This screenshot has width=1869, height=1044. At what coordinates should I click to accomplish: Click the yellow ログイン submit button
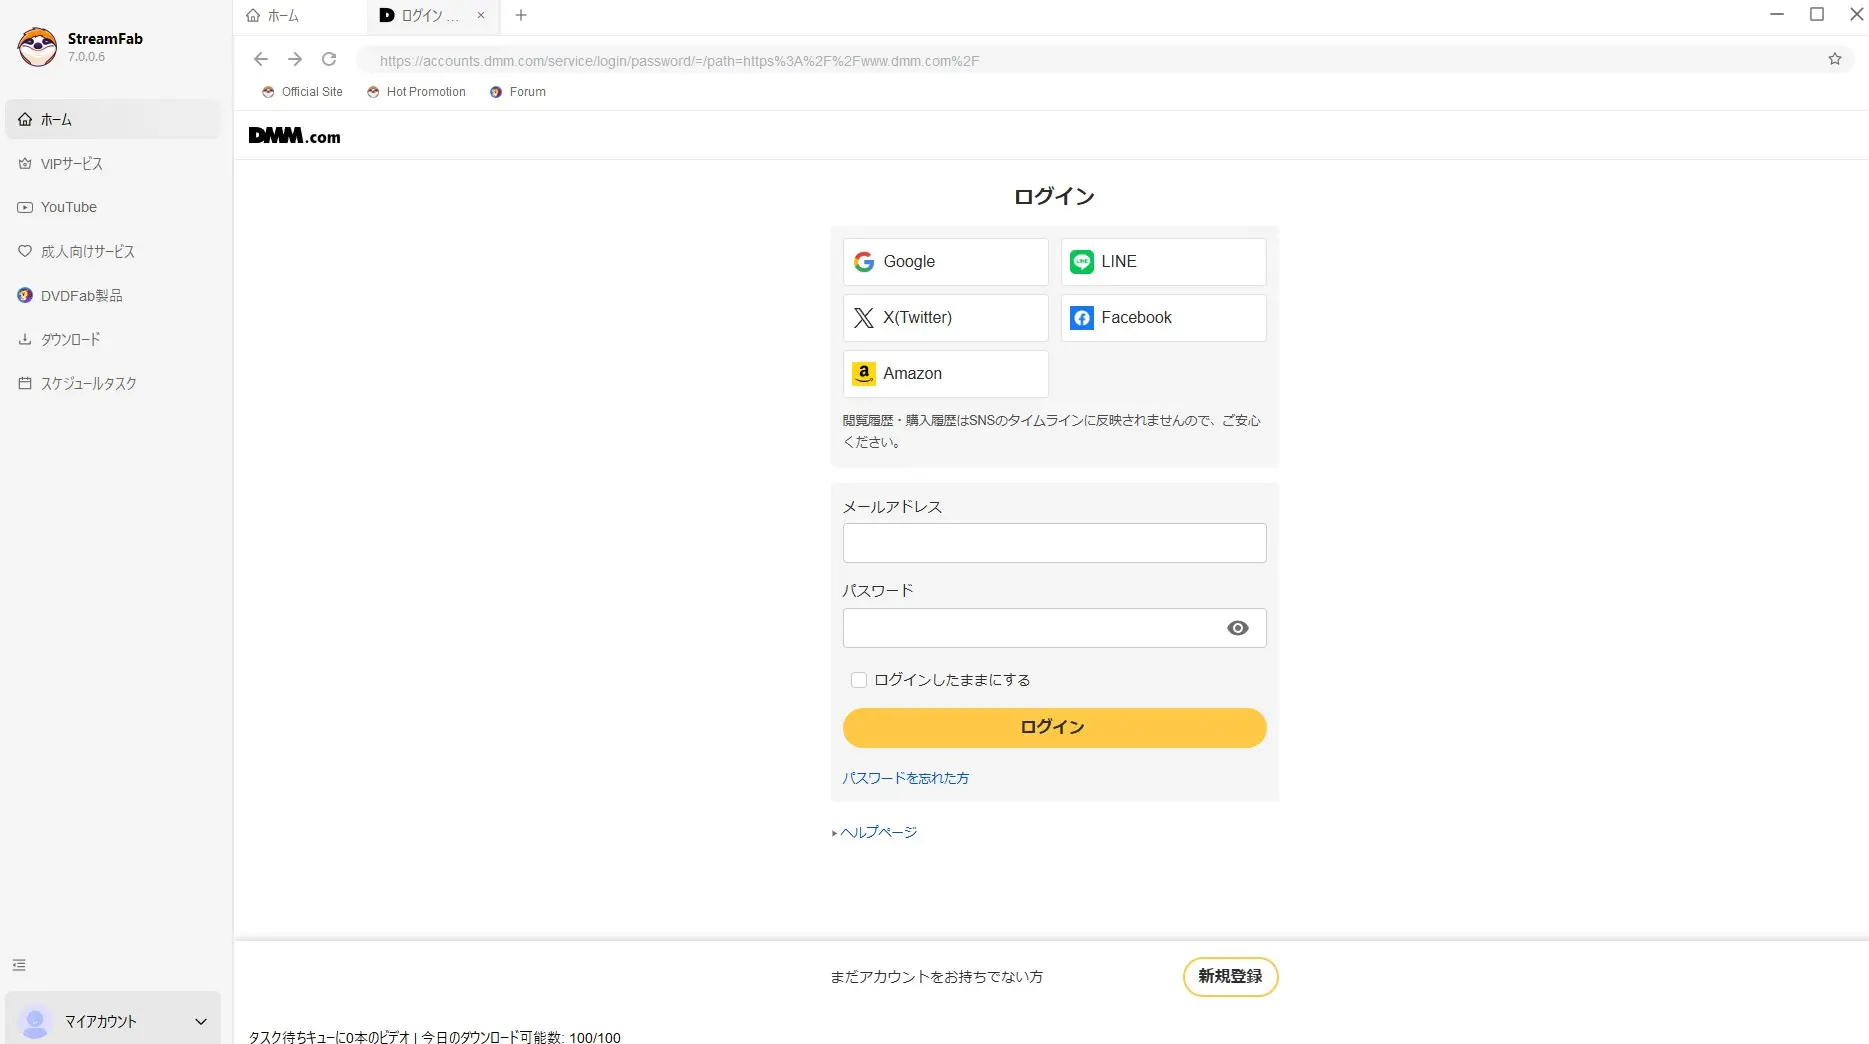(x=1054, y=728)
